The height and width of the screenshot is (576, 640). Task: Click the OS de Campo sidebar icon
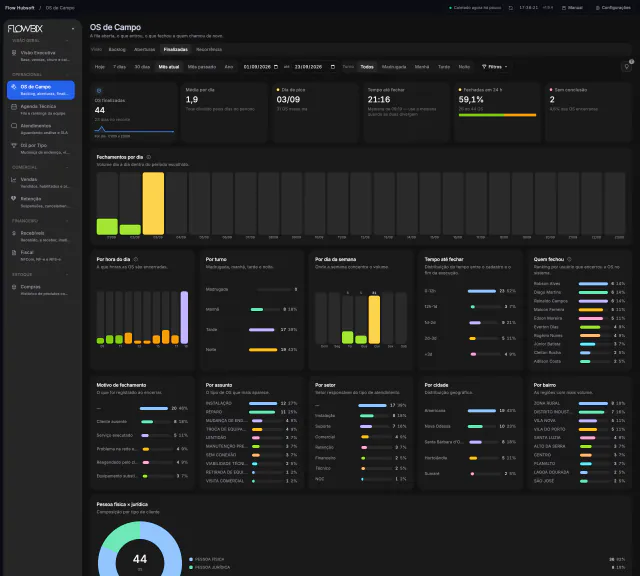coord(14,87)
